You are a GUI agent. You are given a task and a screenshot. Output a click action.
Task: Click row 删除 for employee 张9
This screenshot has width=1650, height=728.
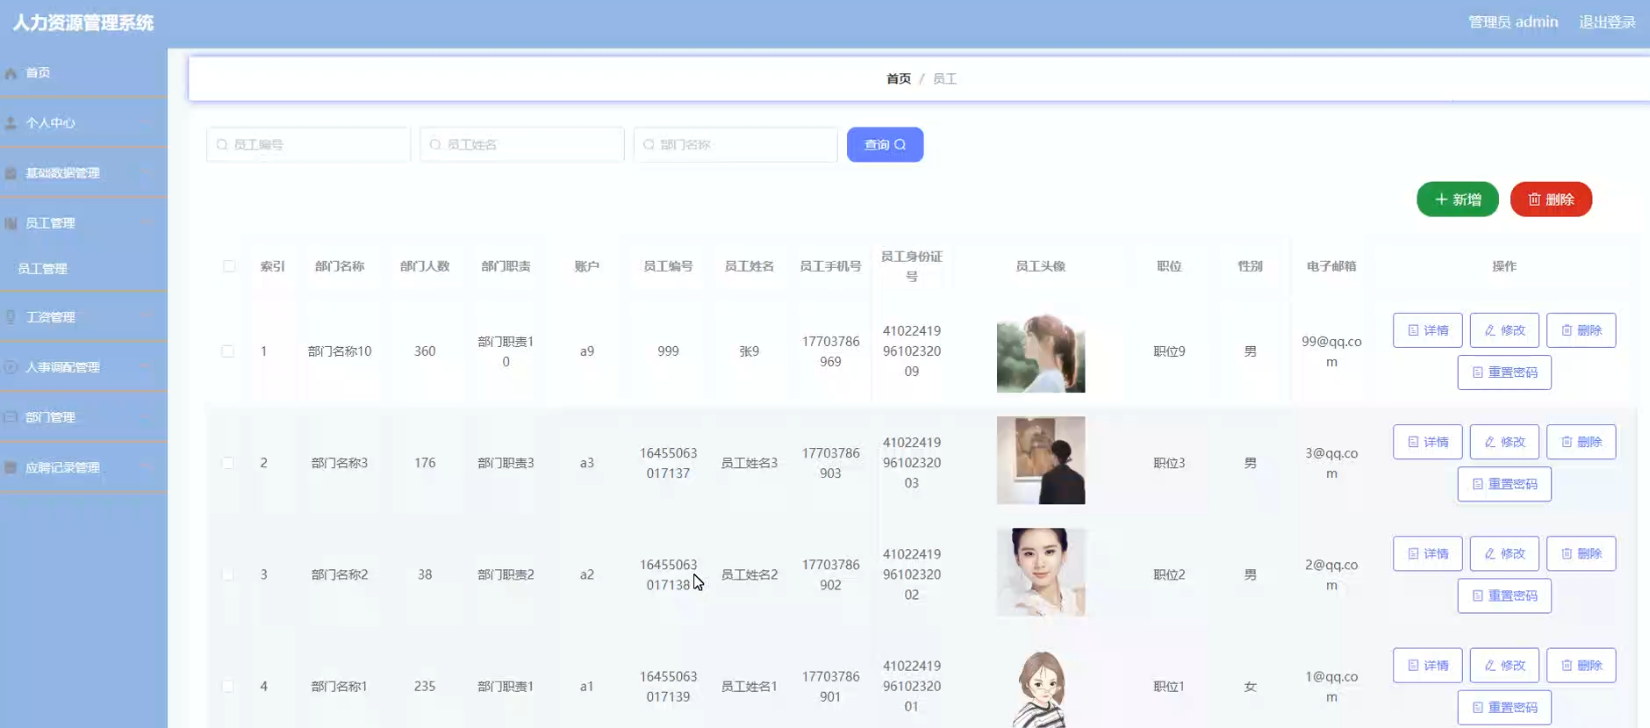1581,330
